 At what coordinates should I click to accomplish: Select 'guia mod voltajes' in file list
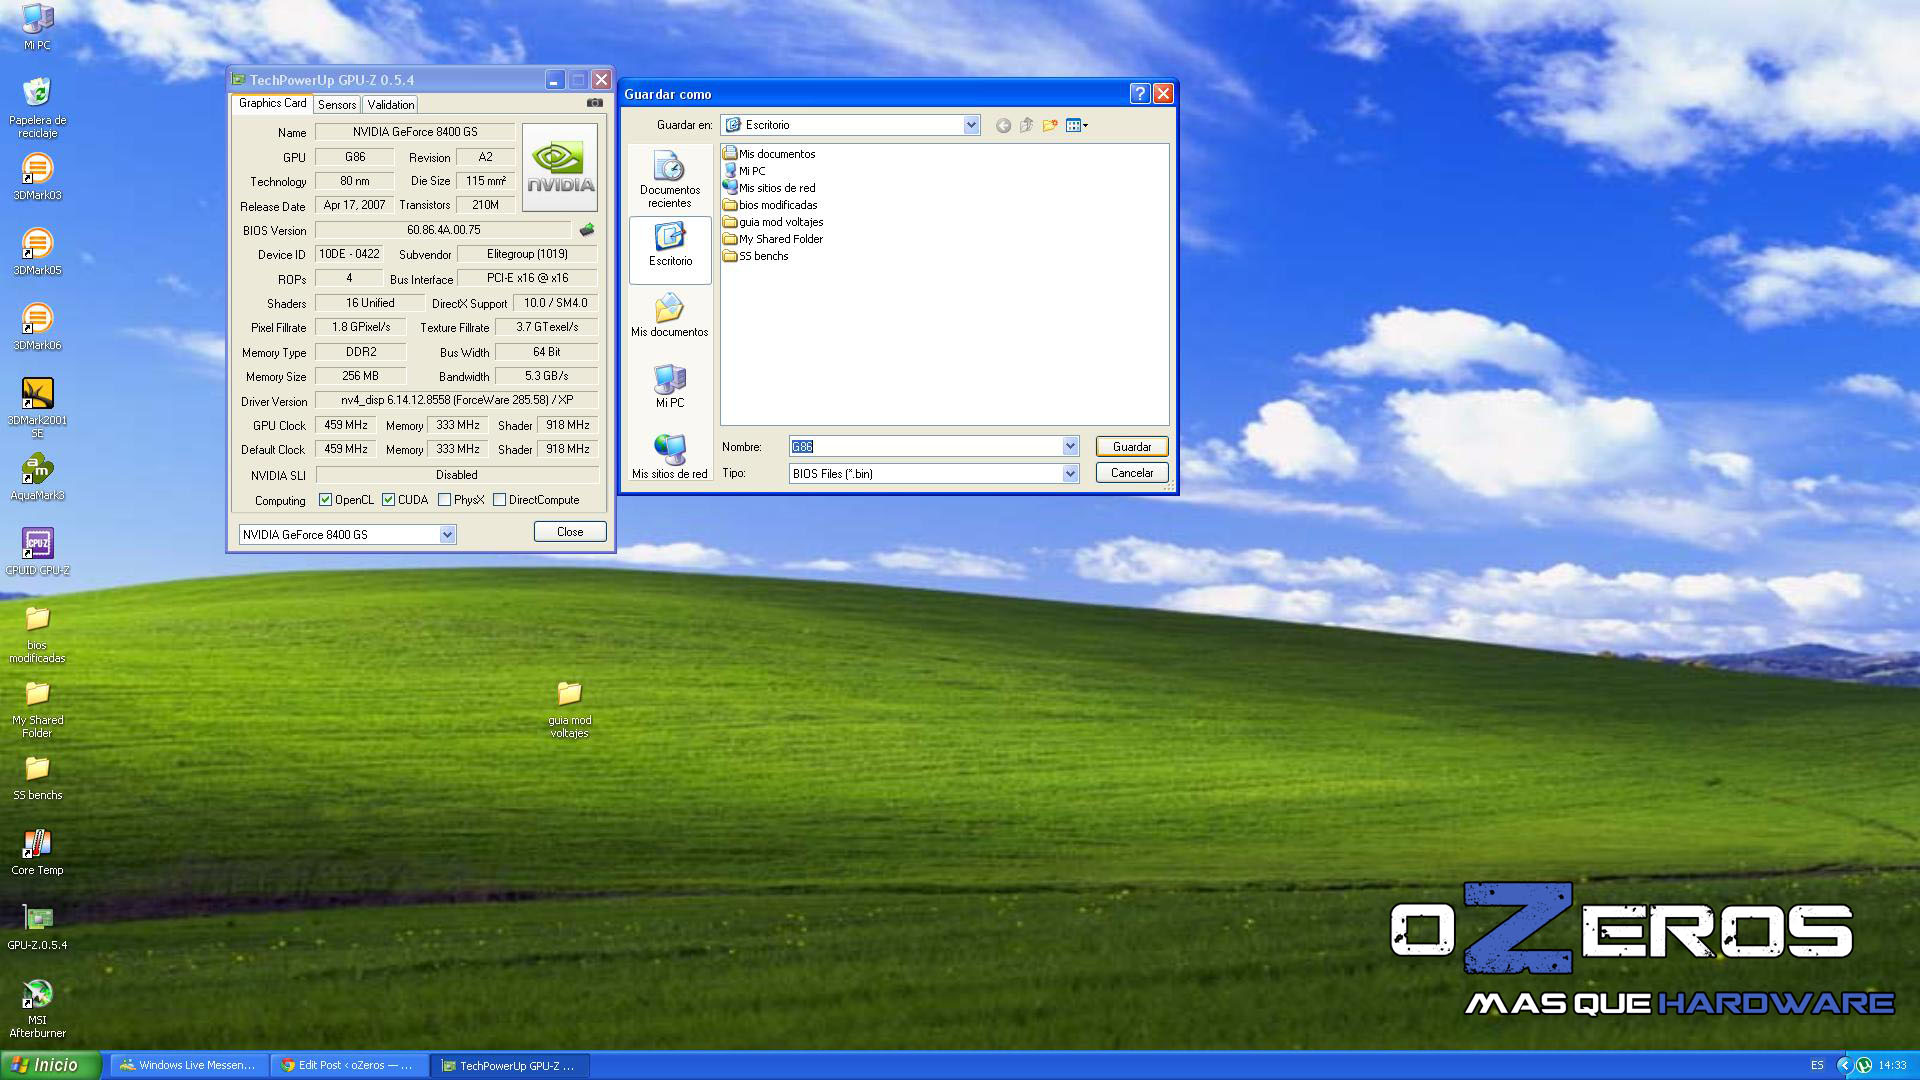[773, 222]
